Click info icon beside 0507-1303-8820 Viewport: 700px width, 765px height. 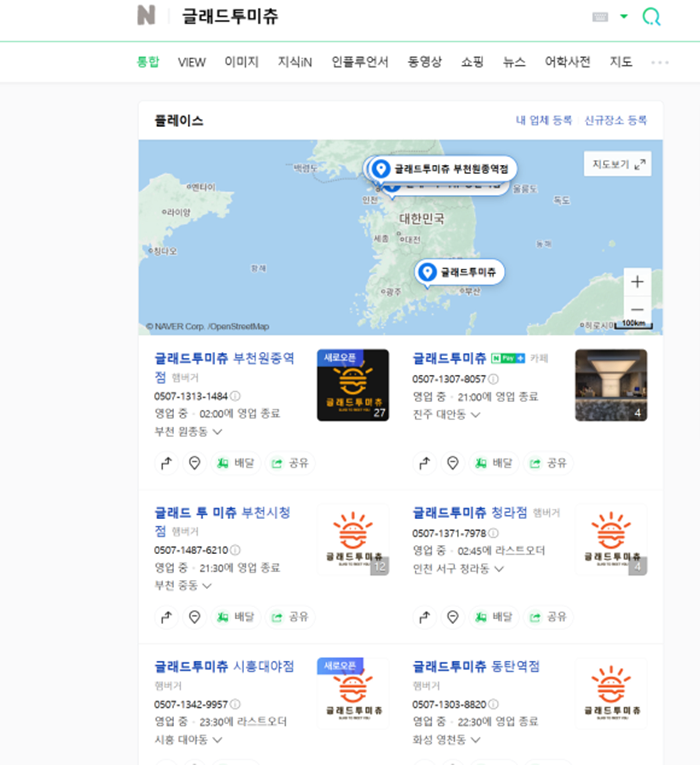493,705
